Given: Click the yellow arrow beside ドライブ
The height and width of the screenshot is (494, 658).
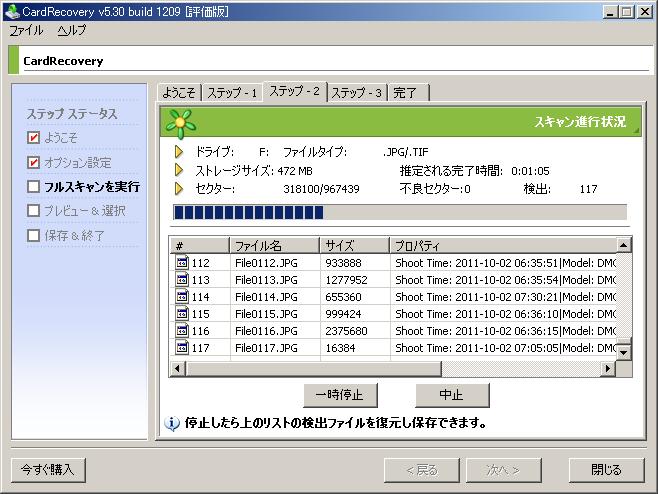Looking at the screenshot, I should (x=179, y=152).
